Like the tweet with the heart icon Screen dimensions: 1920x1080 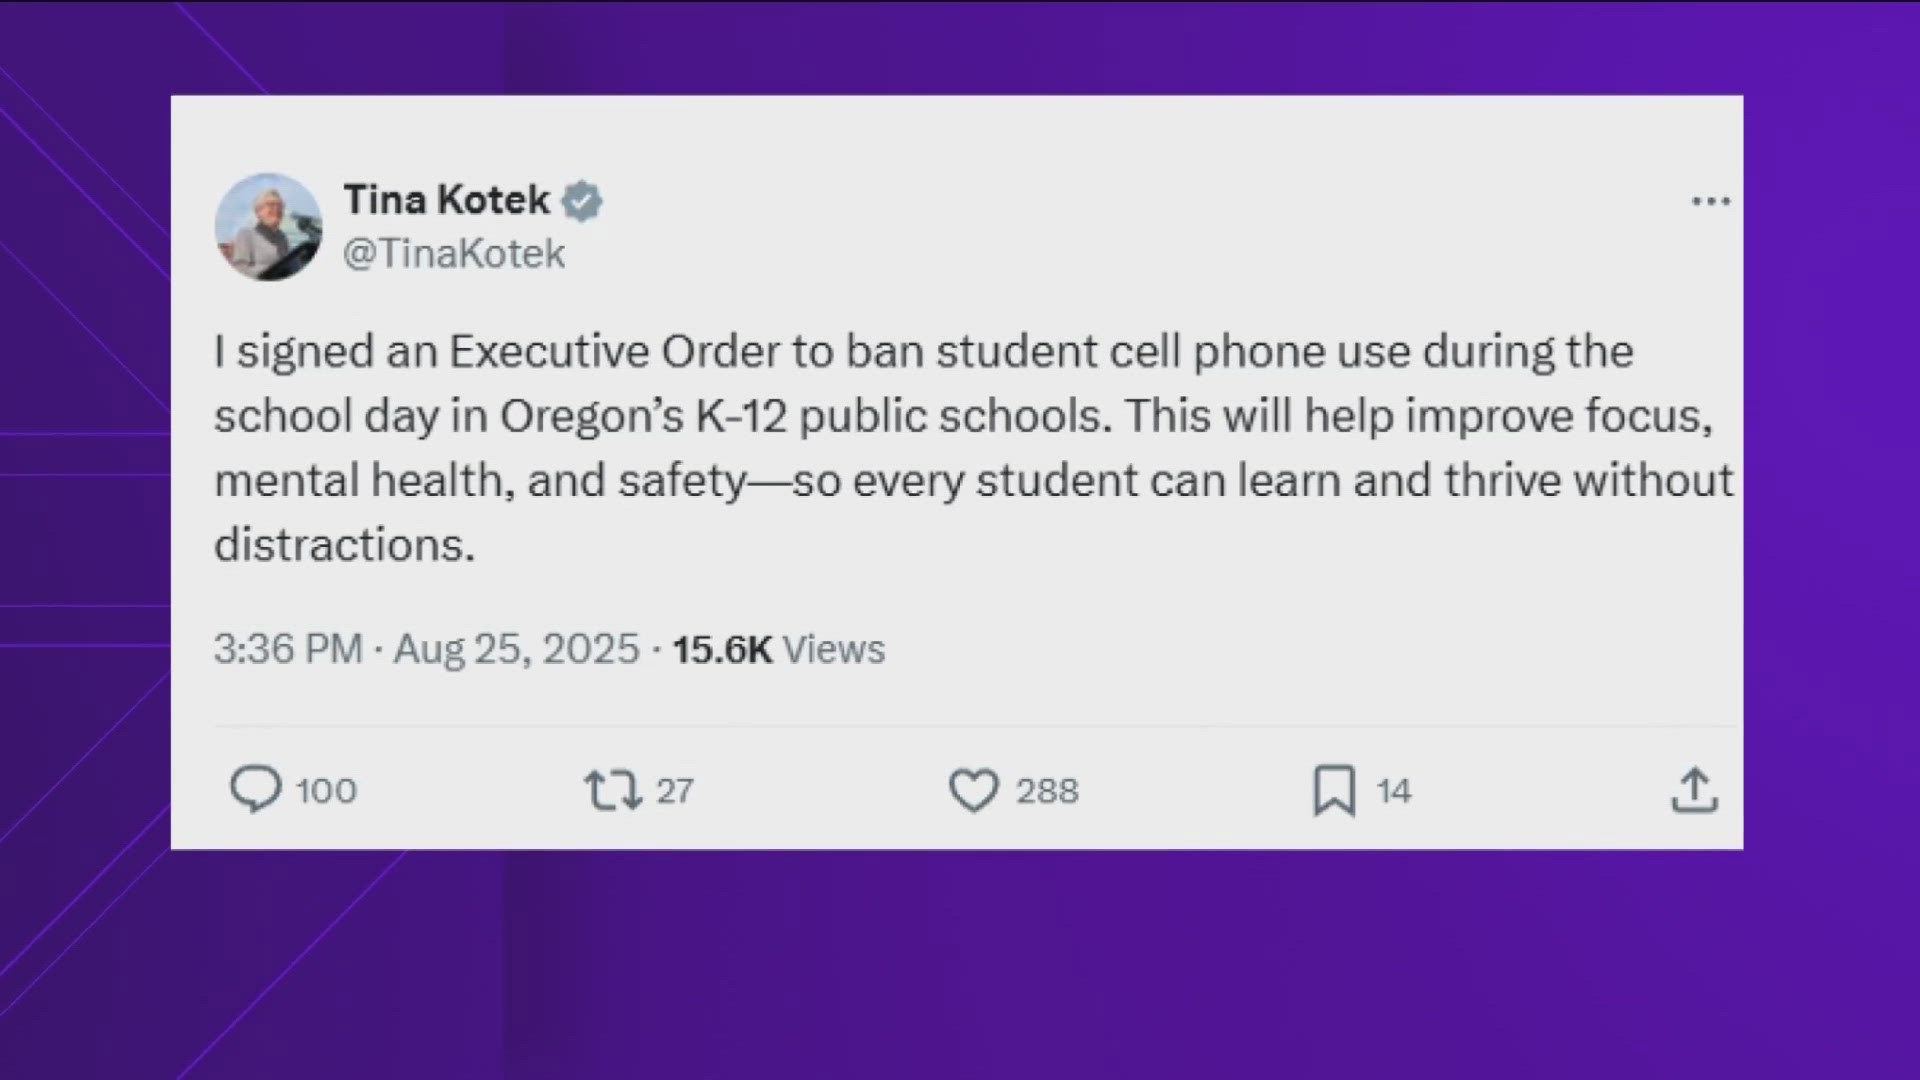(x=973, y=790)
